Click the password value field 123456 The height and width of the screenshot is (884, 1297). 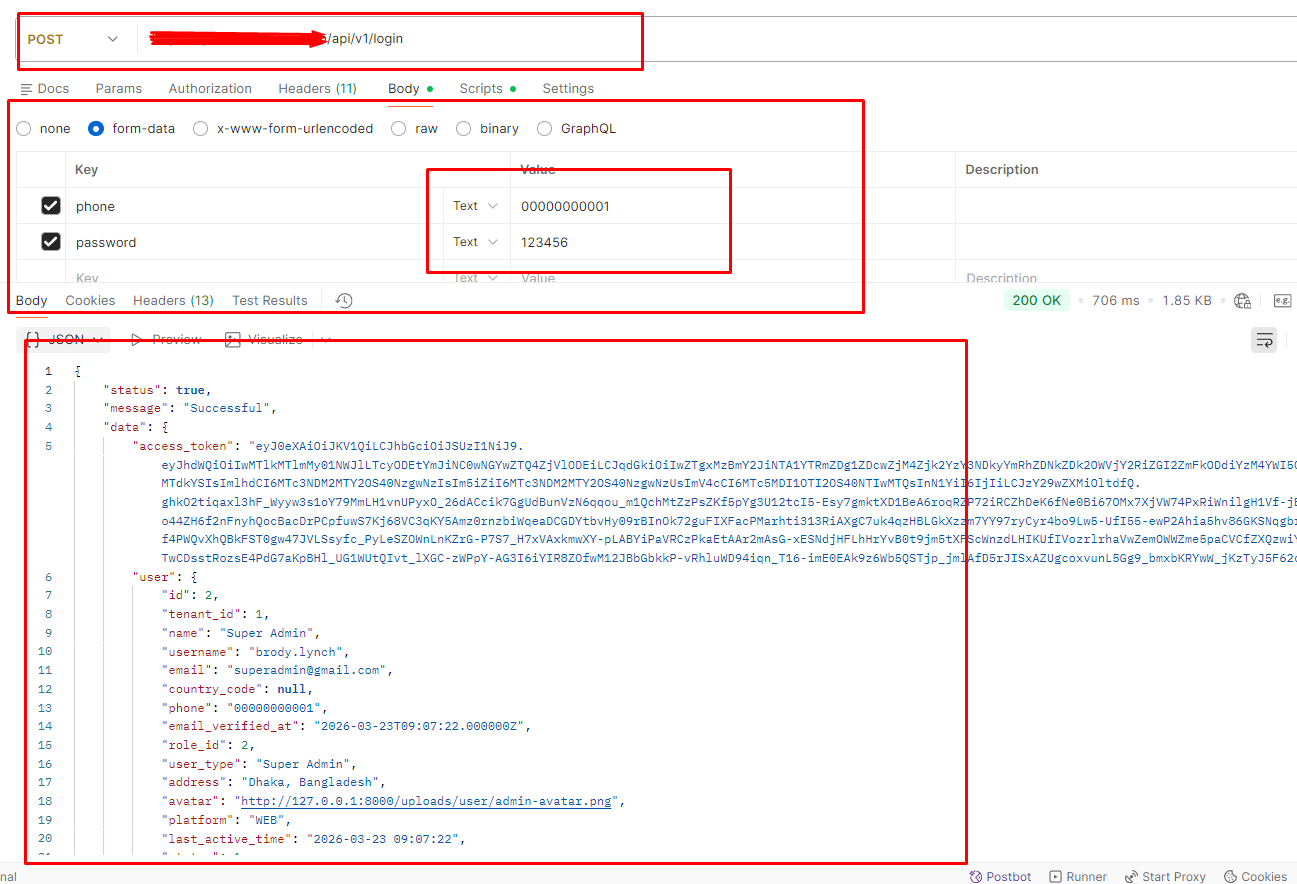[545, 242]
